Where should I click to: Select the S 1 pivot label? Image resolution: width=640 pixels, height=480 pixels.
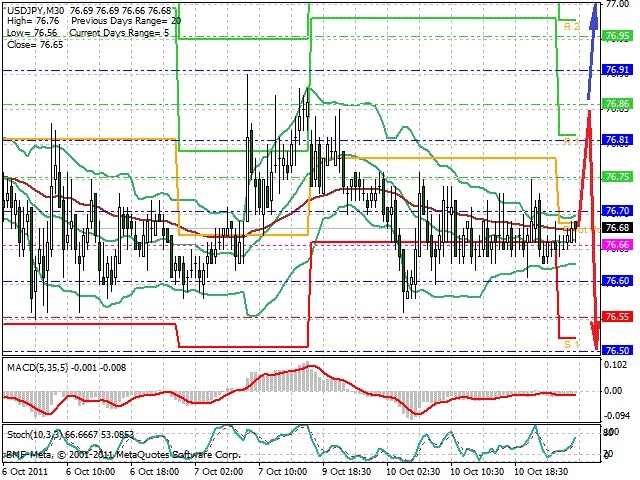pyautogui.click(x=571, y=344)
